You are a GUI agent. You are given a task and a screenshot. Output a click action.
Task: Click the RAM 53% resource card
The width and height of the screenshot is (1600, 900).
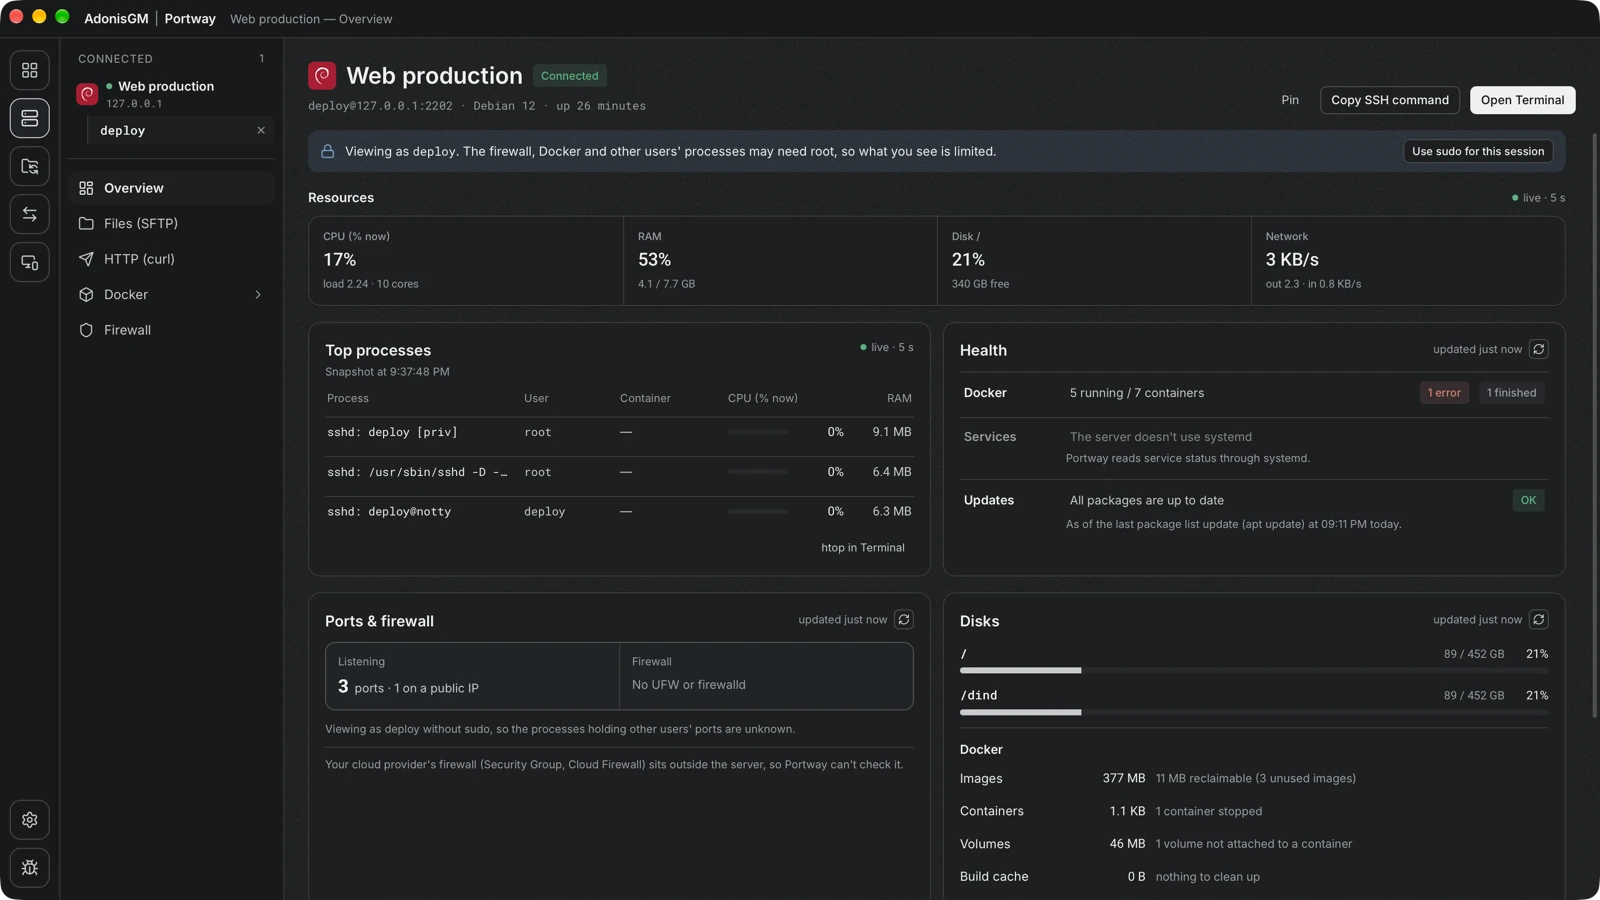(x=780, y=261)
